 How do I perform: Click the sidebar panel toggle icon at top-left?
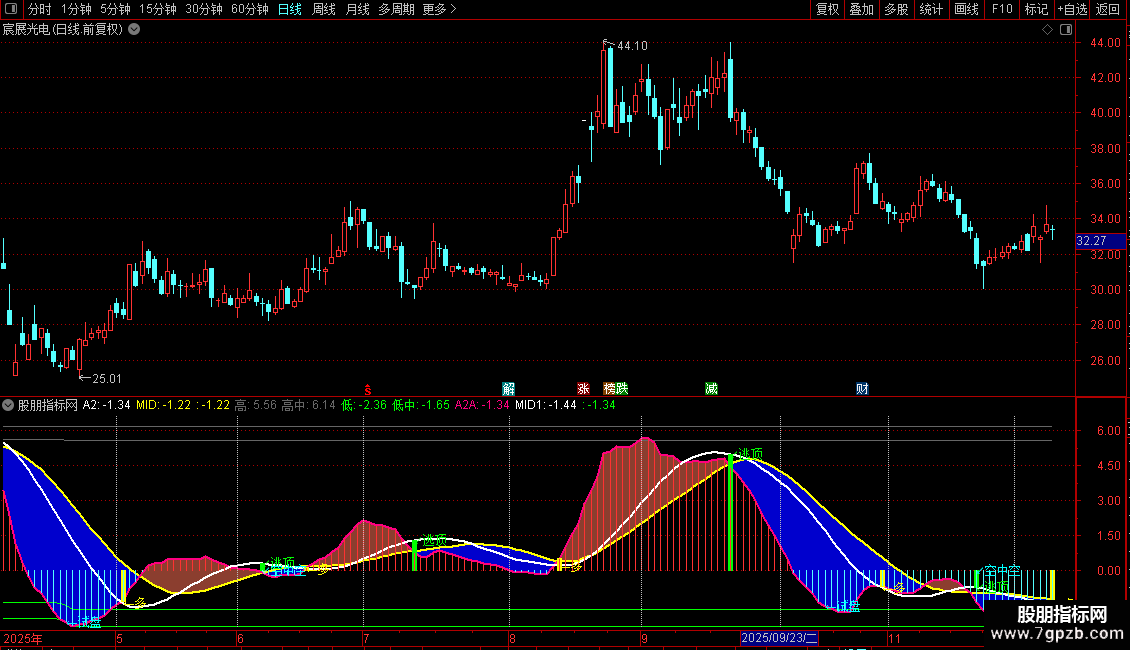12,10
